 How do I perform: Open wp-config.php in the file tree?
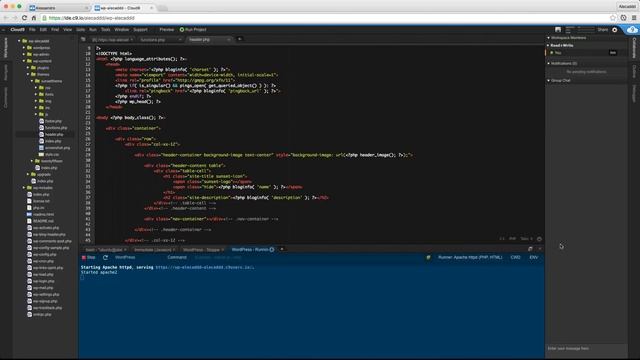pos(44,254)
